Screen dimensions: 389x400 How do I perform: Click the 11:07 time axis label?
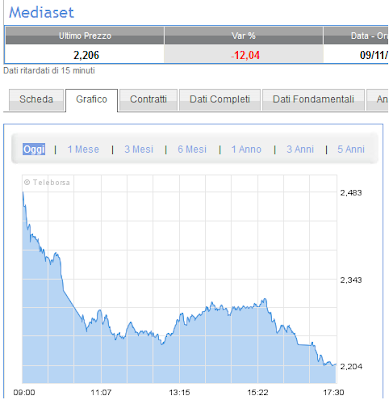coord(101,392)
